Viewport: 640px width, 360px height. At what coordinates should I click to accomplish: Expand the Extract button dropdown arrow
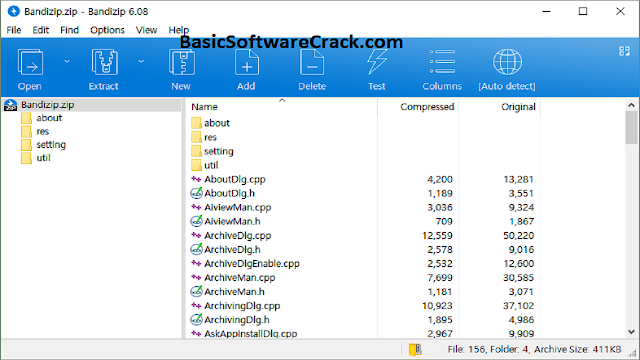(x=141, y=62)
